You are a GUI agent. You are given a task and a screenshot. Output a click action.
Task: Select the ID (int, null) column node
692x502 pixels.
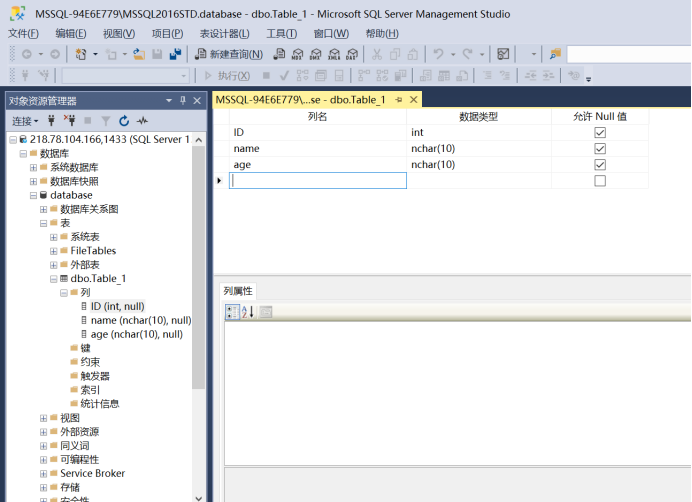click(x=117, y=306)
